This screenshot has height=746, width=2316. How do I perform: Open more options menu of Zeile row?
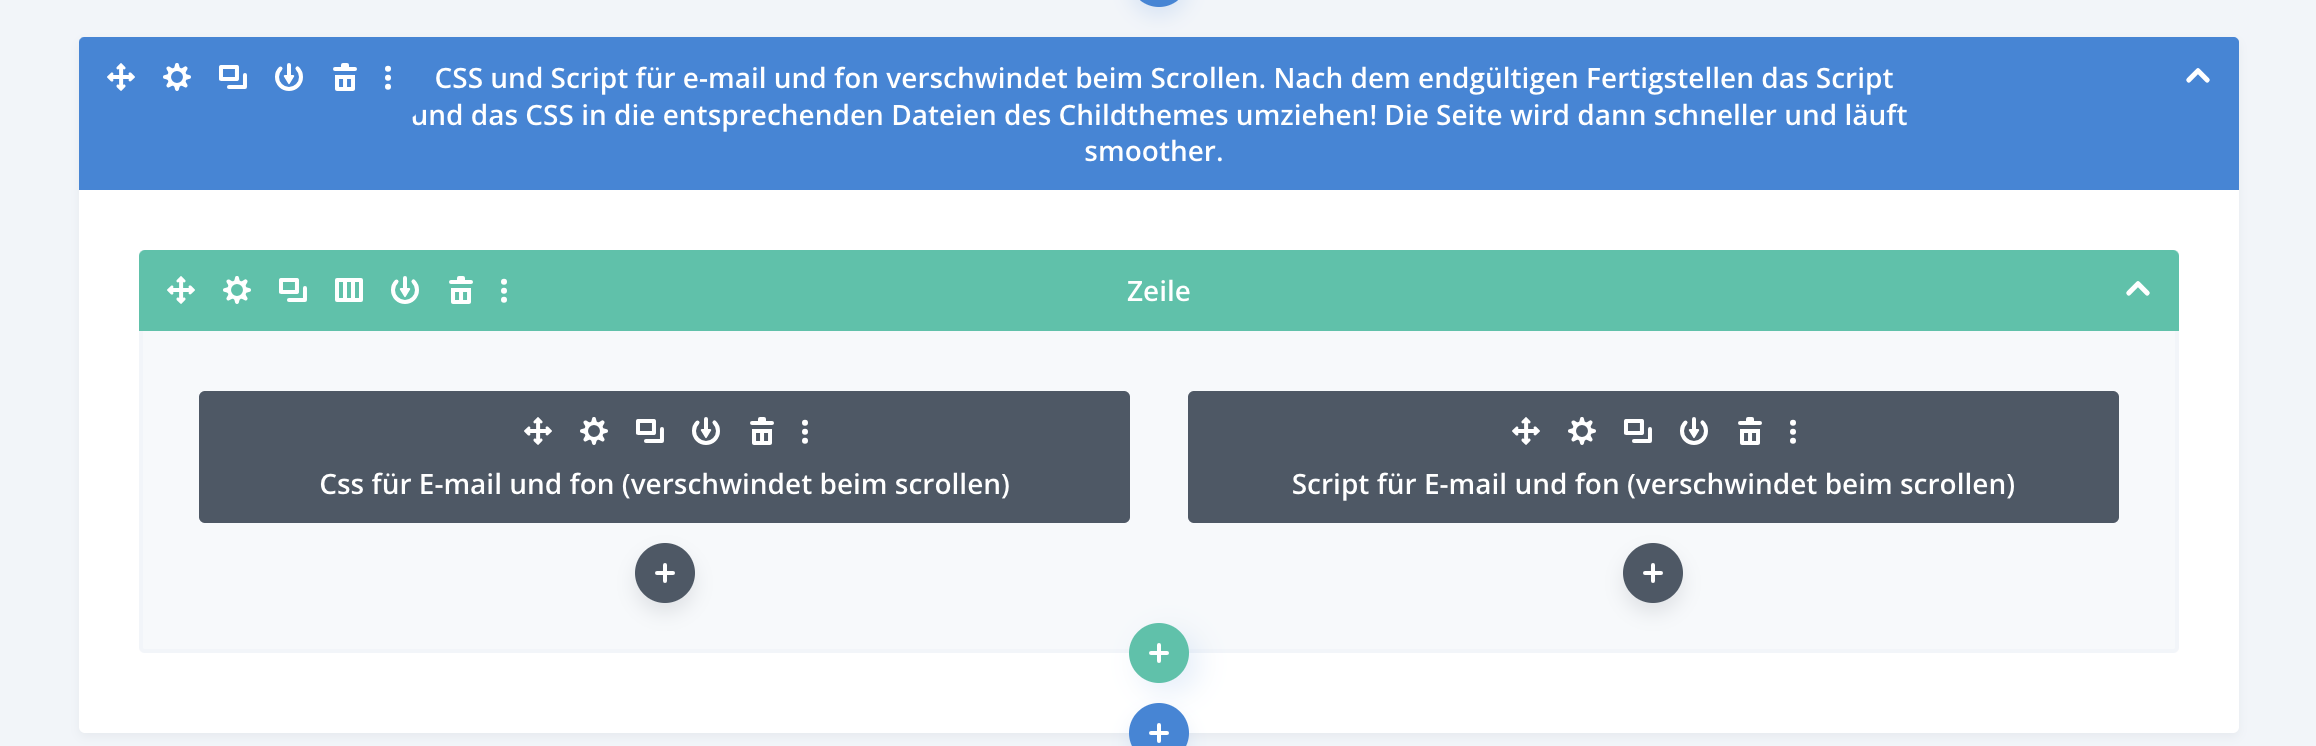coord(504,290)
